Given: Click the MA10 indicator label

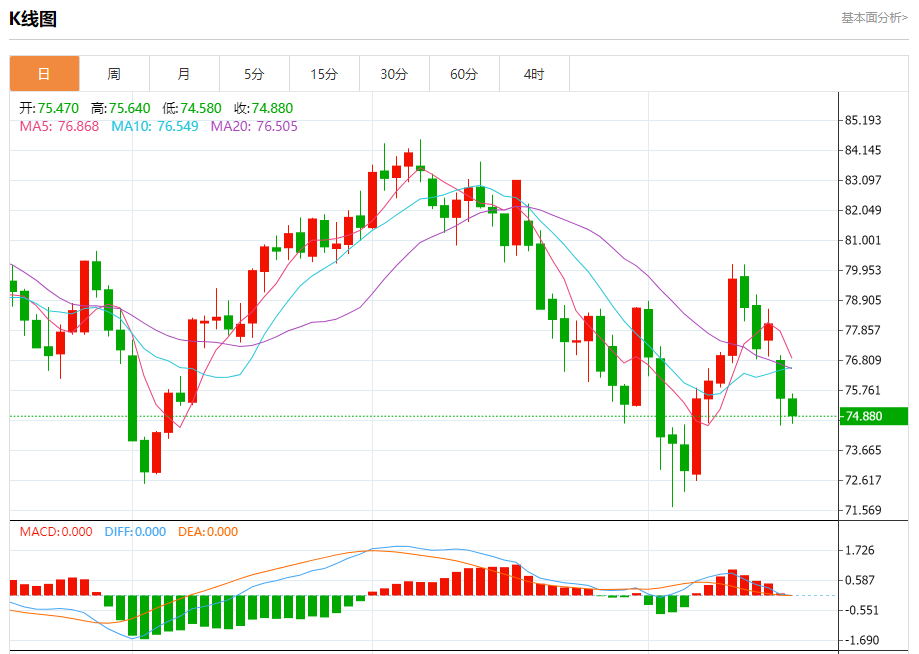Looking at the screenshot, I should [155, 127].
